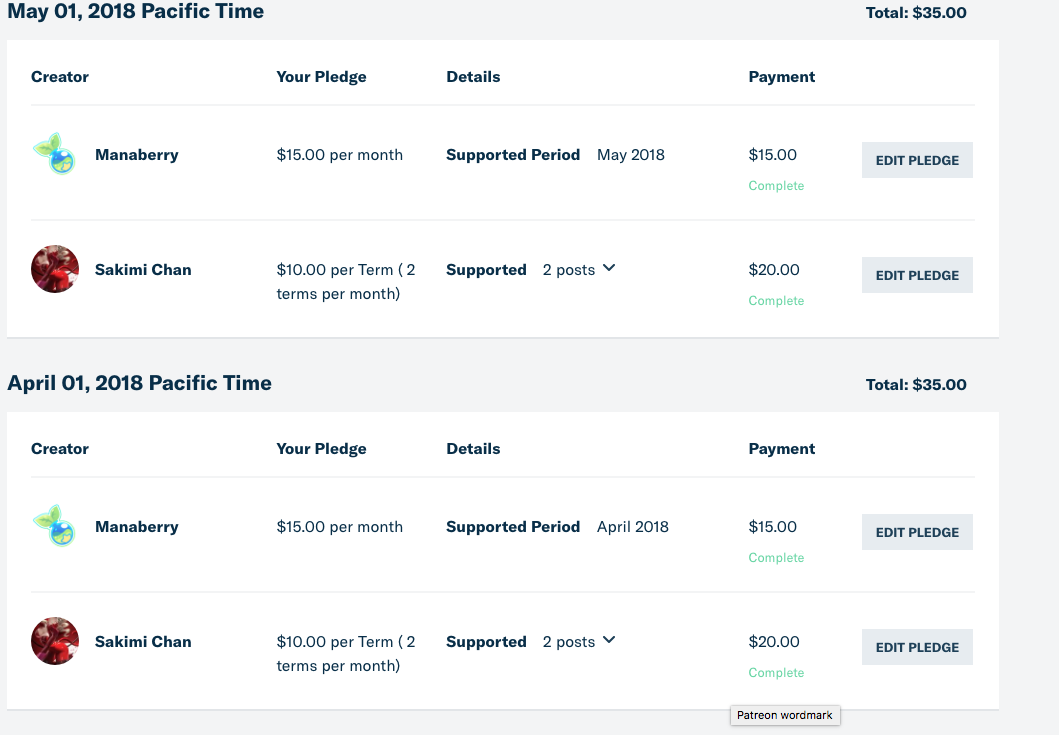Click the Patreon wordmark tooltip

(785, 715)
